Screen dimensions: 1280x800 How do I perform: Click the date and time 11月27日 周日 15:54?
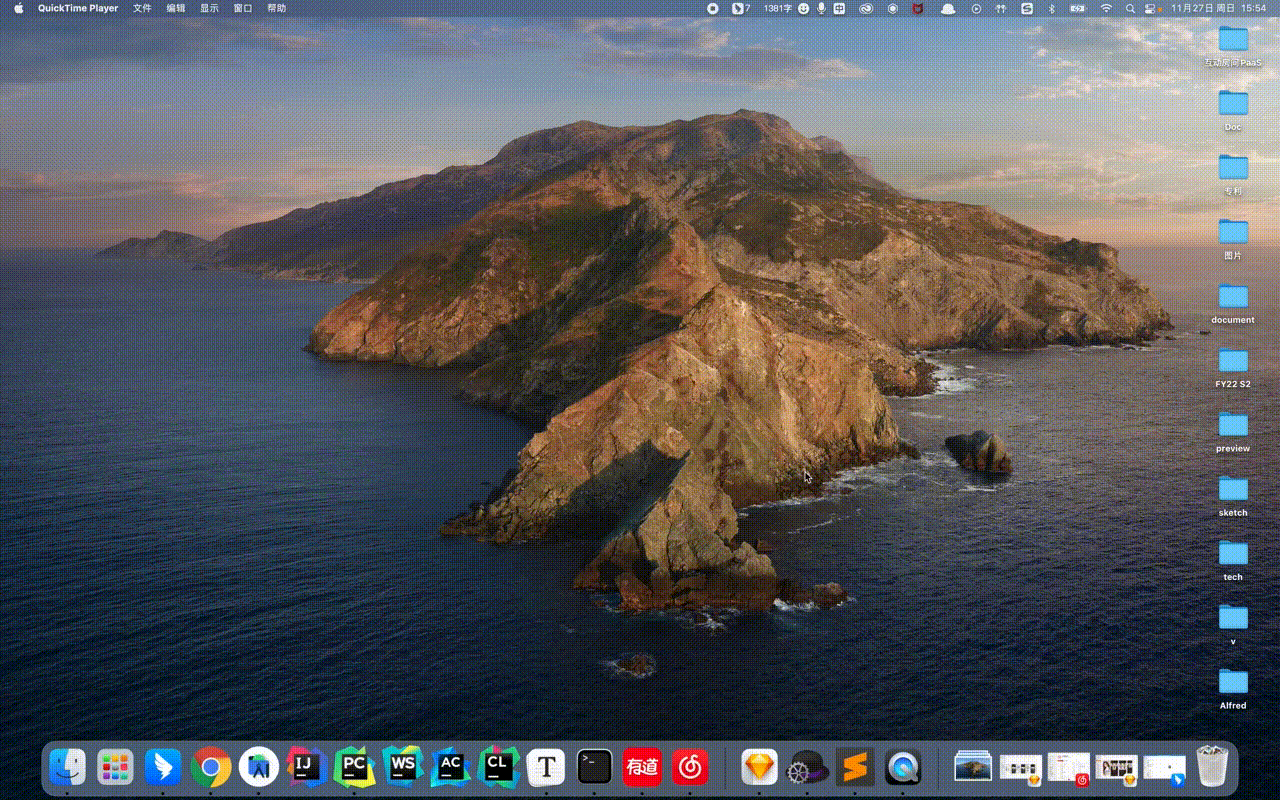point(1218,8)
